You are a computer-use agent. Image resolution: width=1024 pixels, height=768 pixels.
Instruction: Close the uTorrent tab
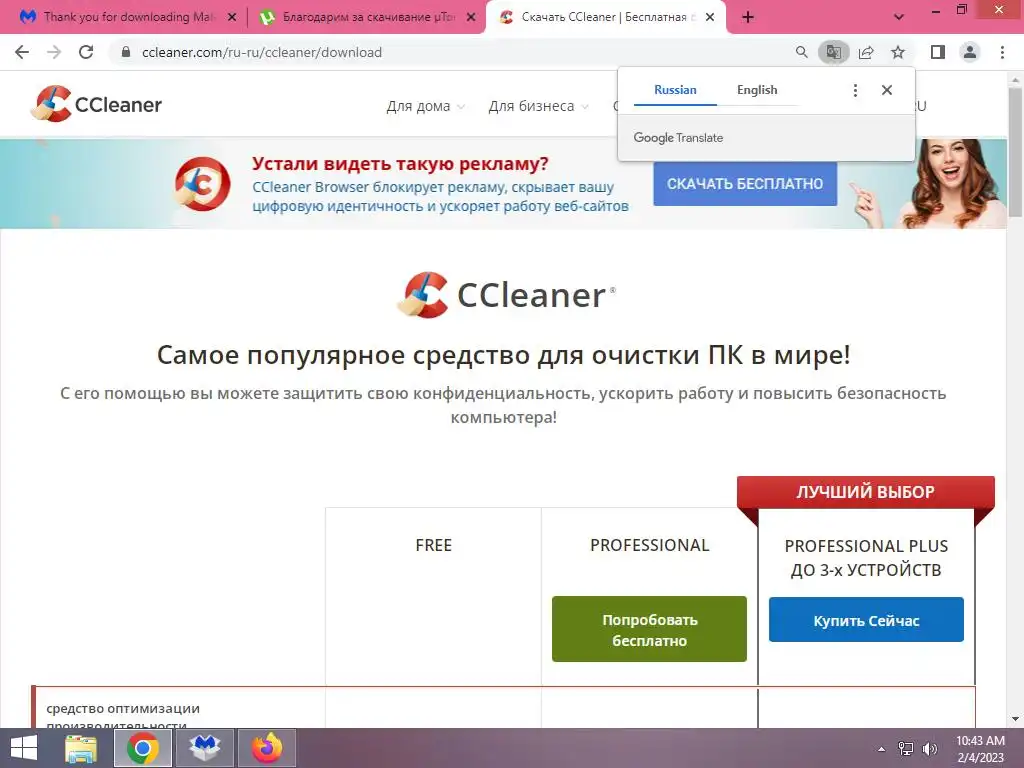pyautogui.click(x=471, y=17)
